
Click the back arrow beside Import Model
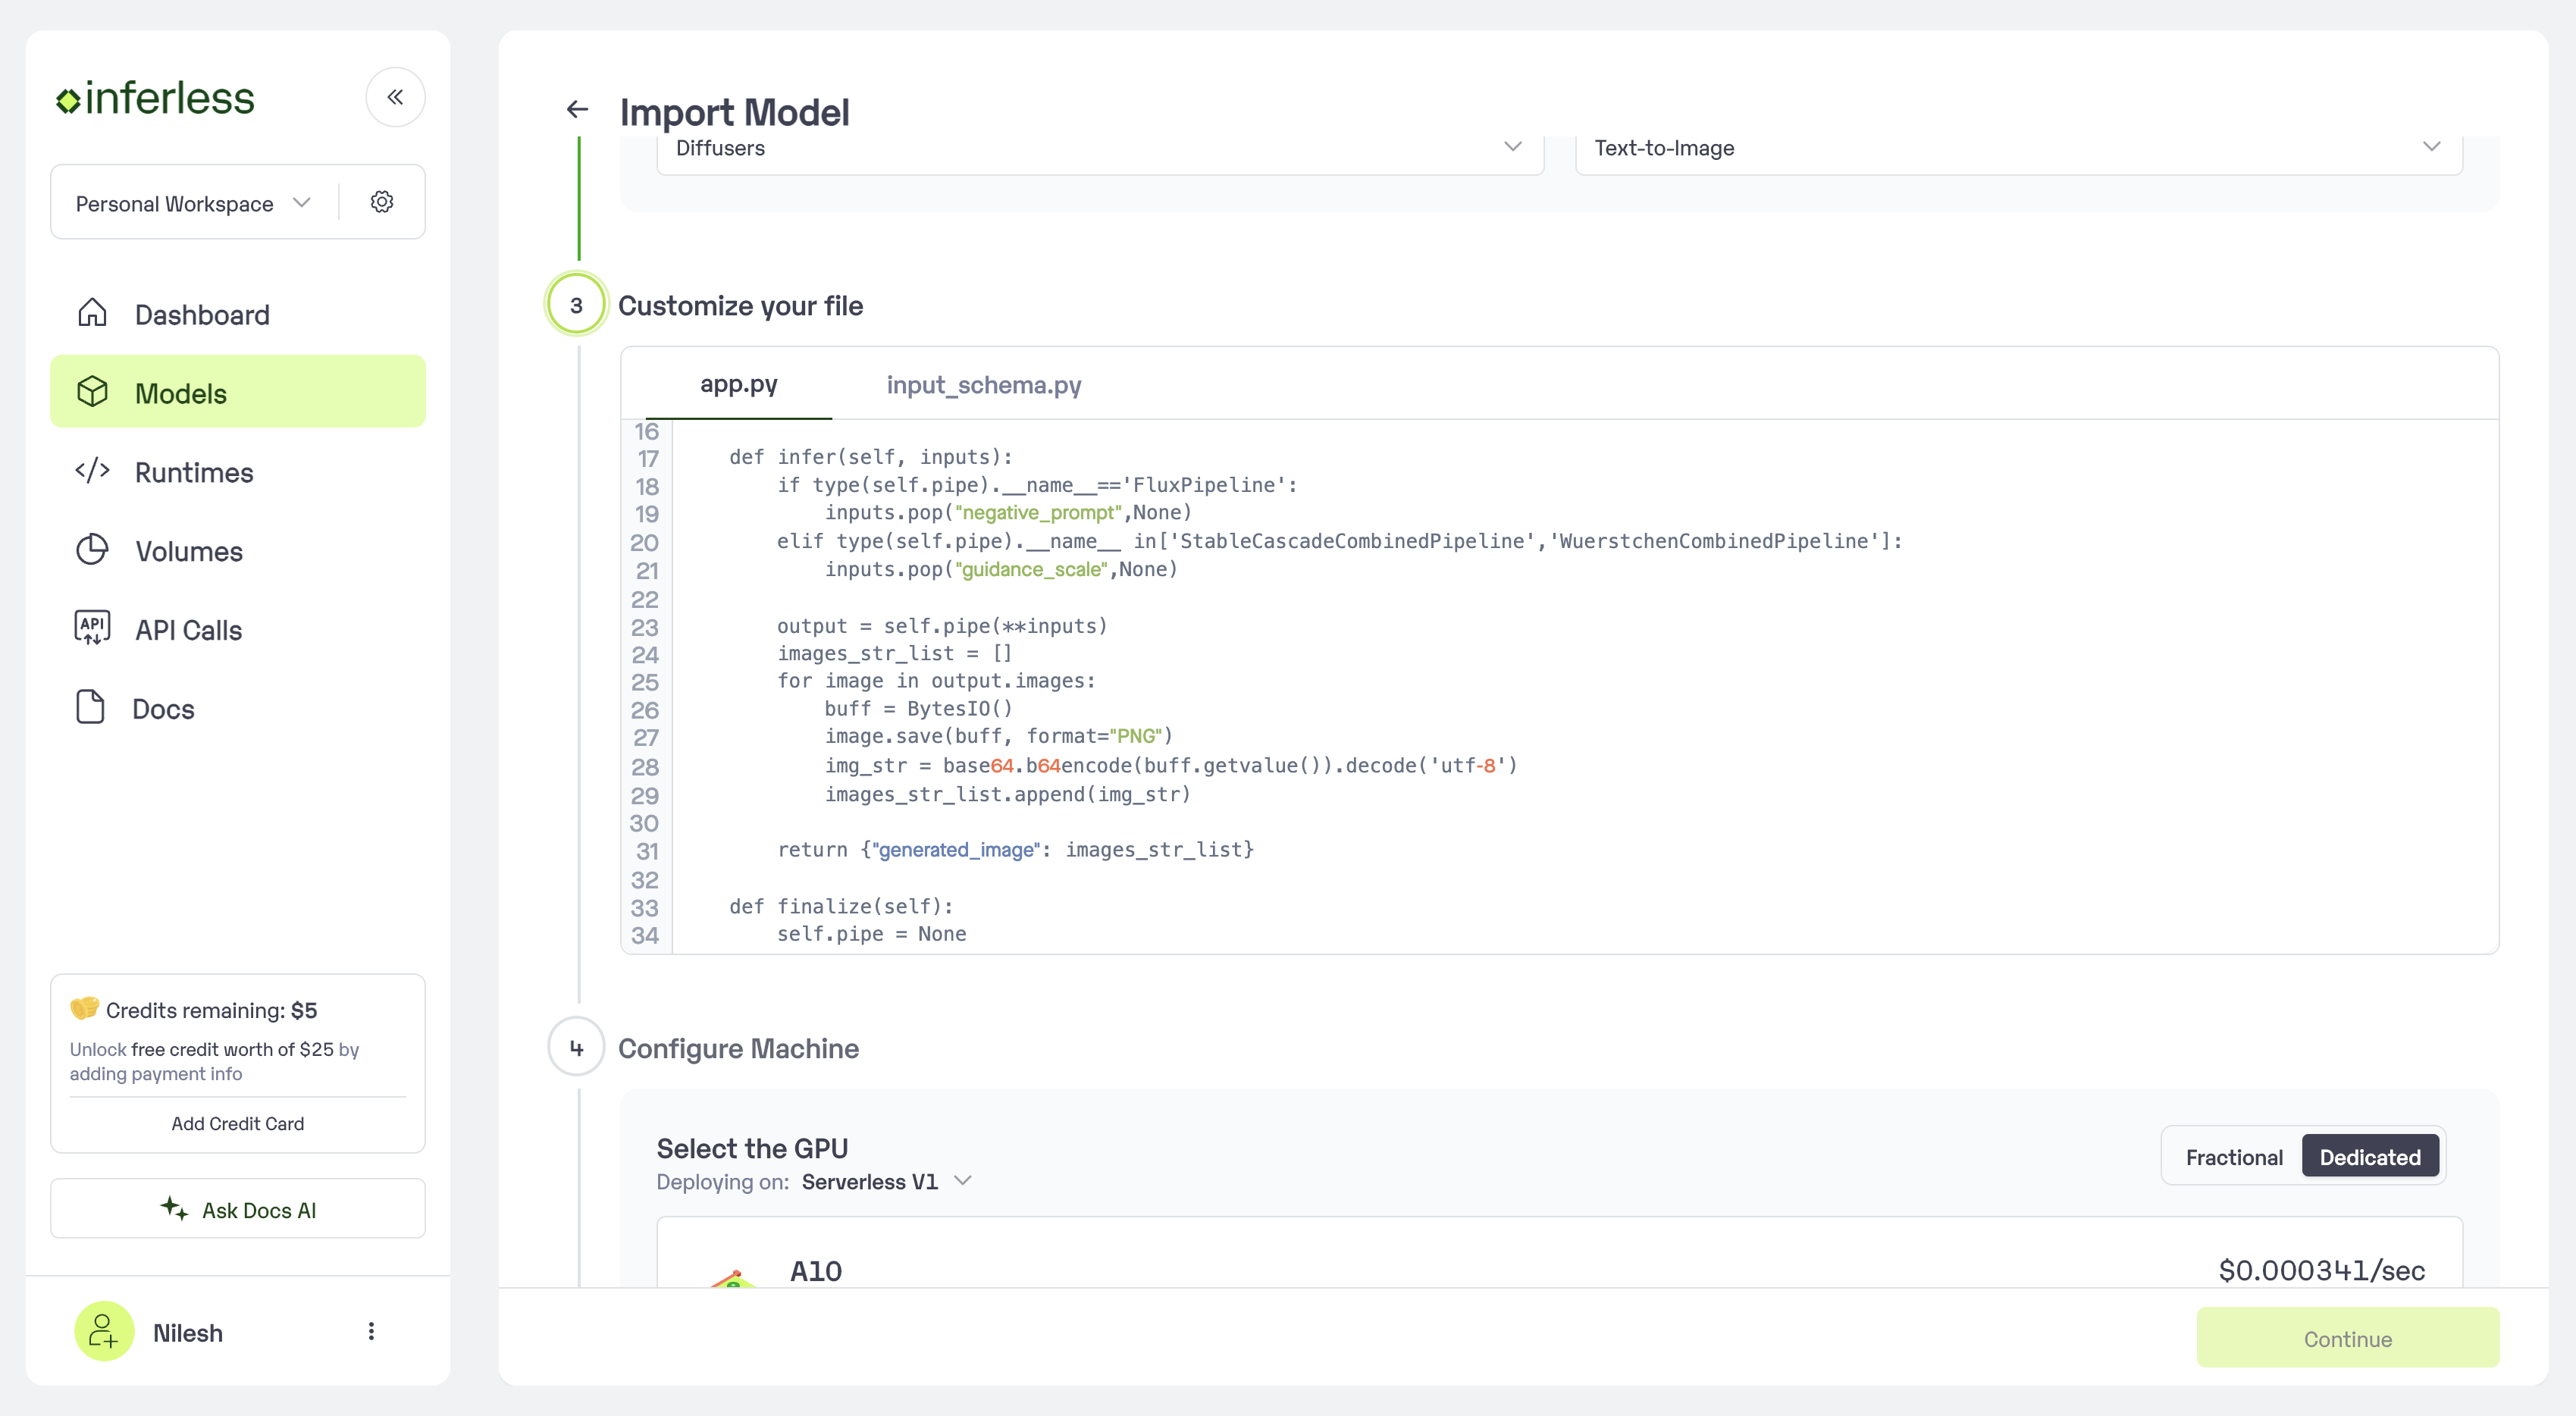pos(577,109)
